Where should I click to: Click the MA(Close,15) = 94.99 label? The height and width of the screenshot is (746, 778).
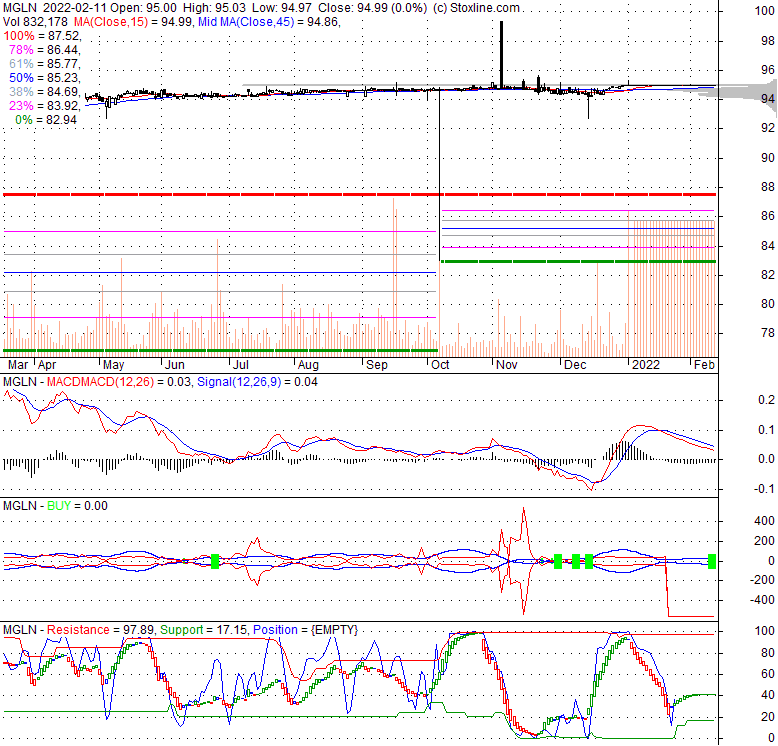(133, 22)
